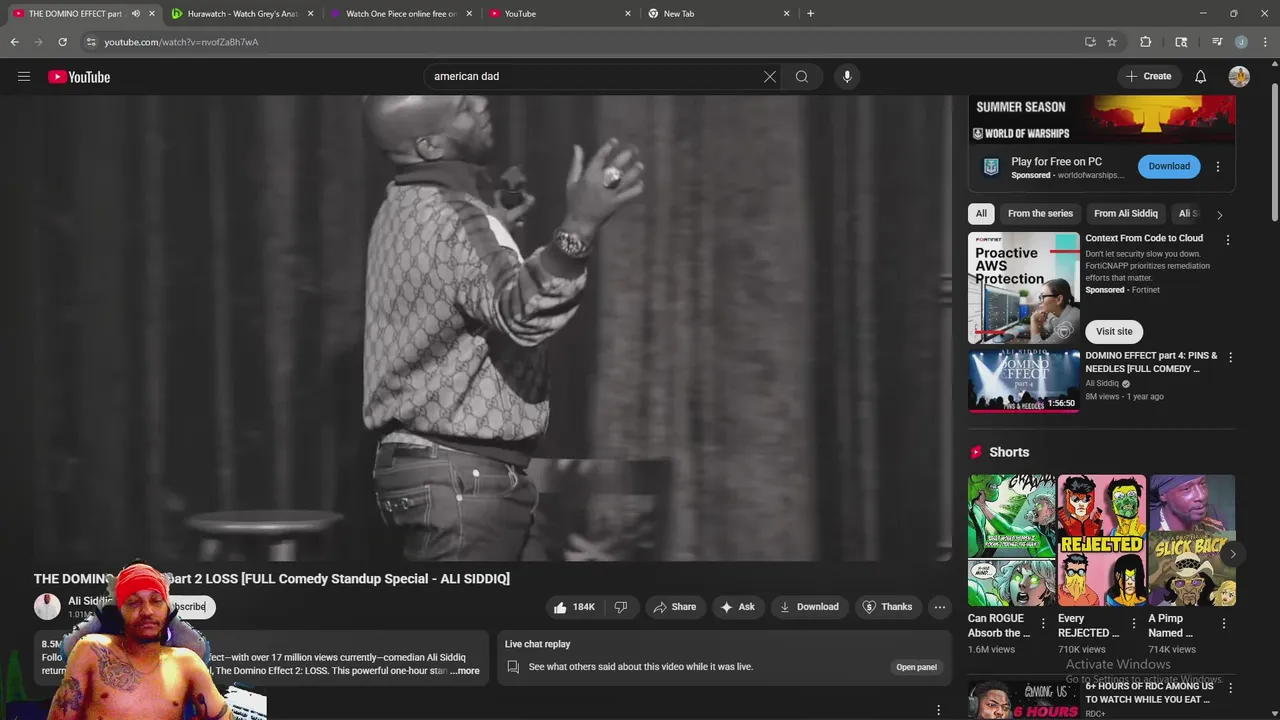Send a Thanks to the creator
This screenshot has width=1280, height=720.
[887, 607]
